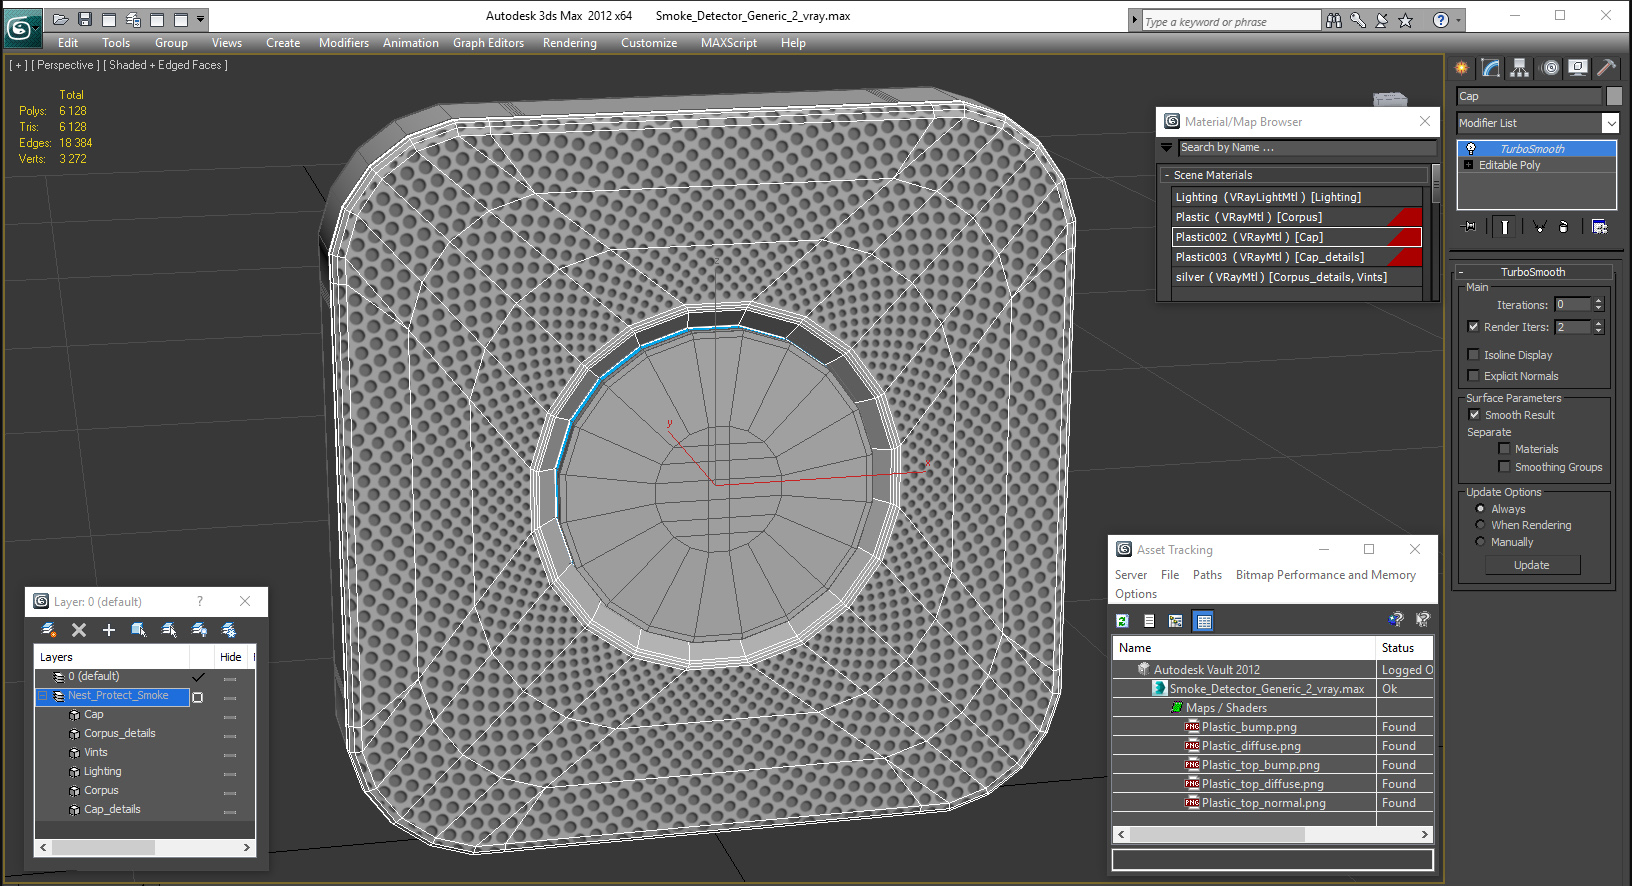Click Highlight Selected Objects' Layers icon
The height and width of the screenshot is (886, 1632).
(169, 630)
